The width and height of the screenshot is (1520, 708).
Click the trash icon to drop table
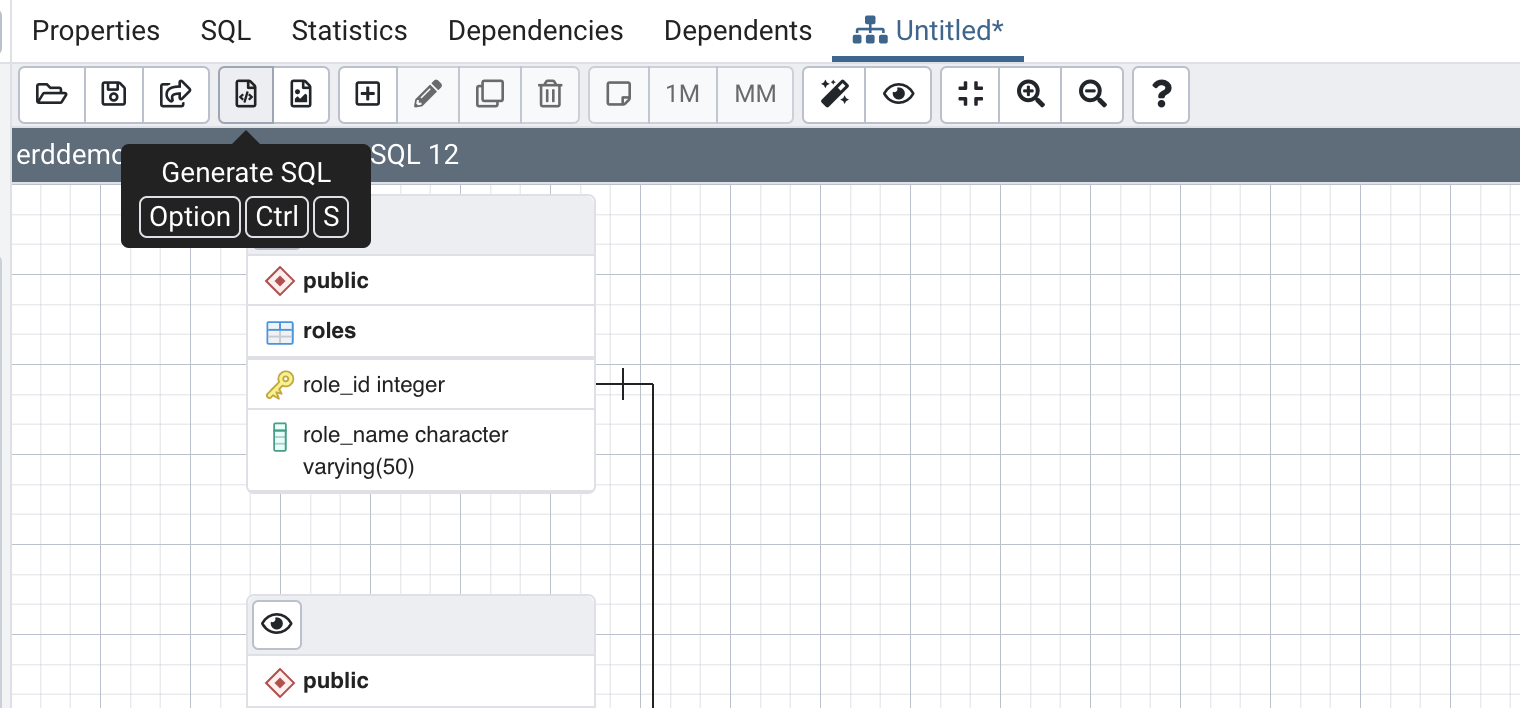coord(549,95)
